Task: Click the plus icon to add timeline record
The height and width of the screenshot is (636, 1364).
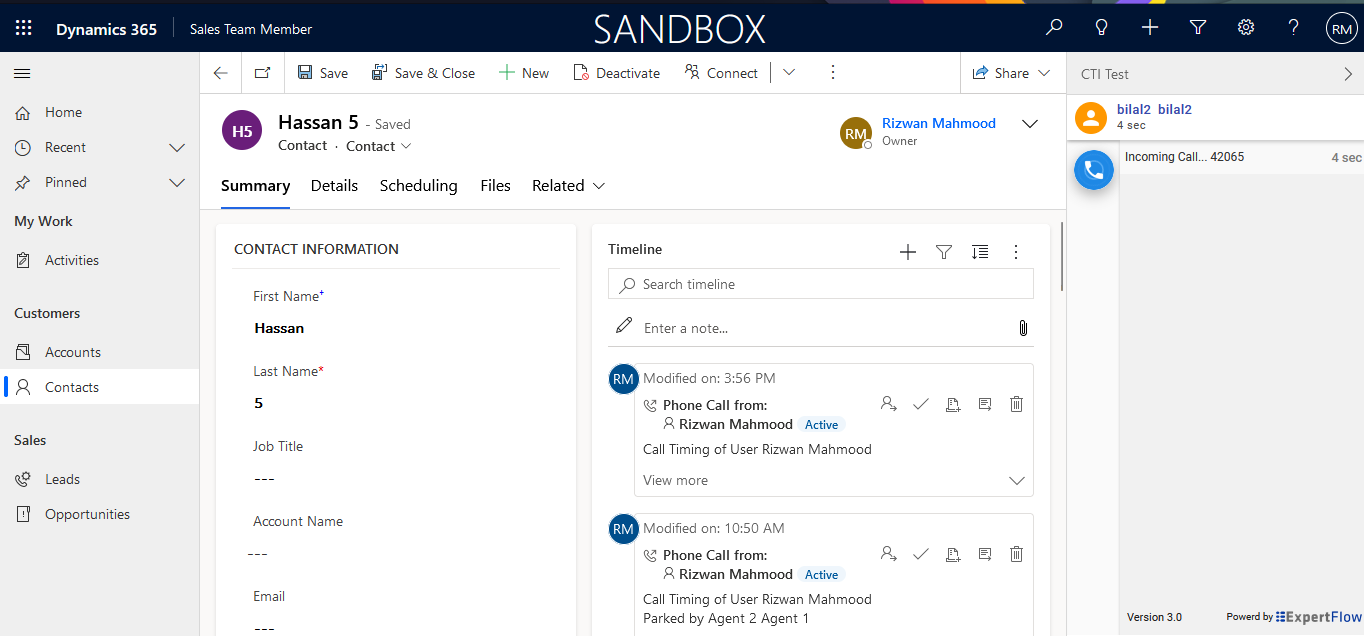Action: pos(907,252)
